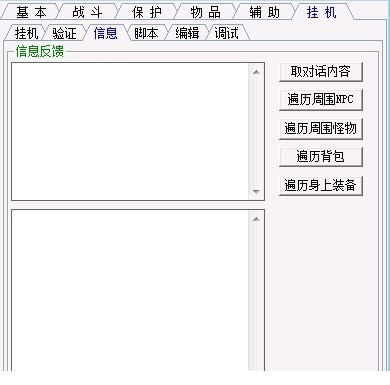Click the lower text box's scroll-up arrow

(x=256, y=219)
